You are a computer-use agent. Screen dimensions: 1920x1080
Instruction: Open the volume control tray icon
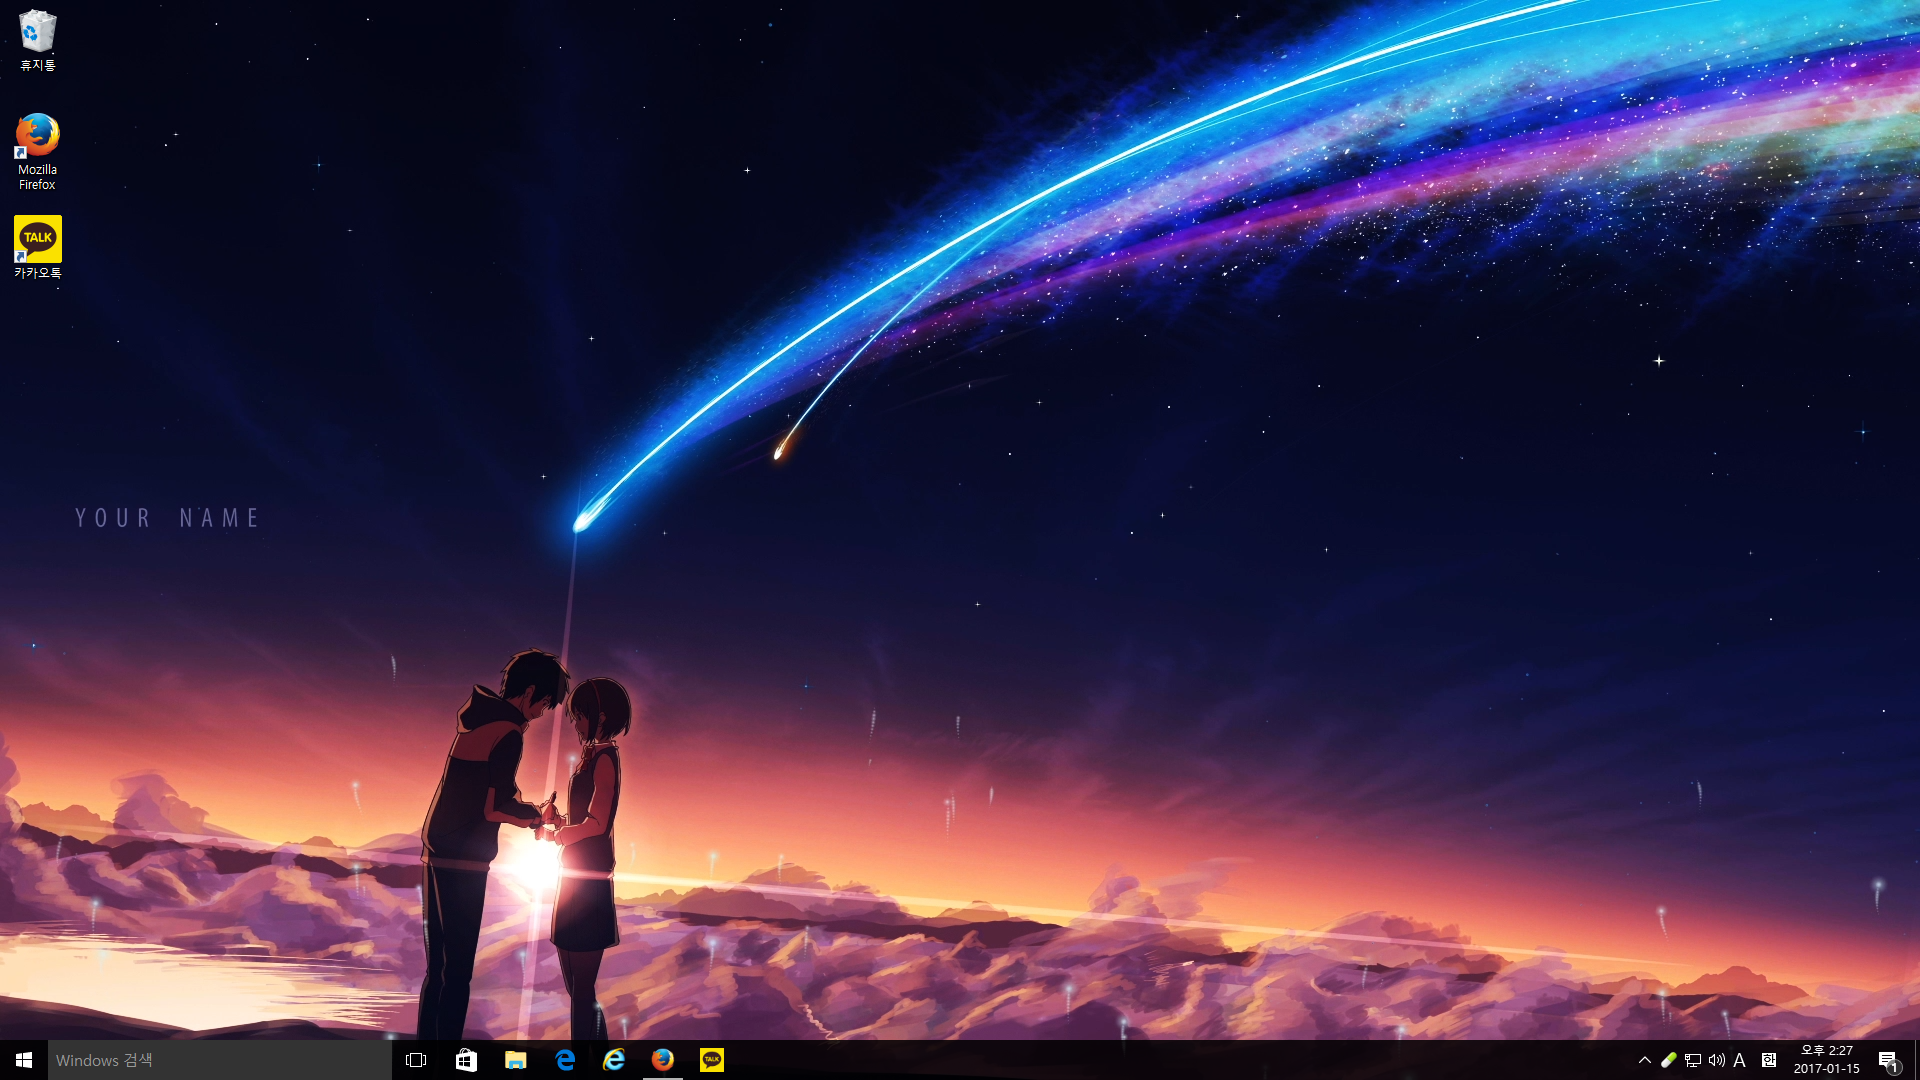click(1717, 1060)
